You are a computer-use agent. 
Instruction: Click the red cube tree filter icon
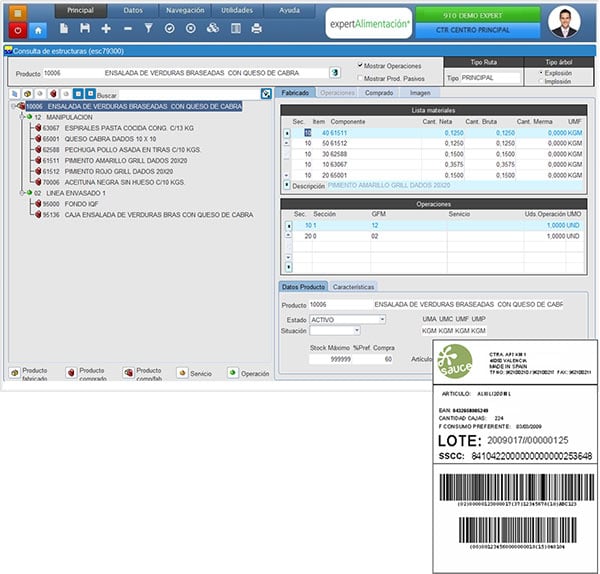(x=53, y=93)
